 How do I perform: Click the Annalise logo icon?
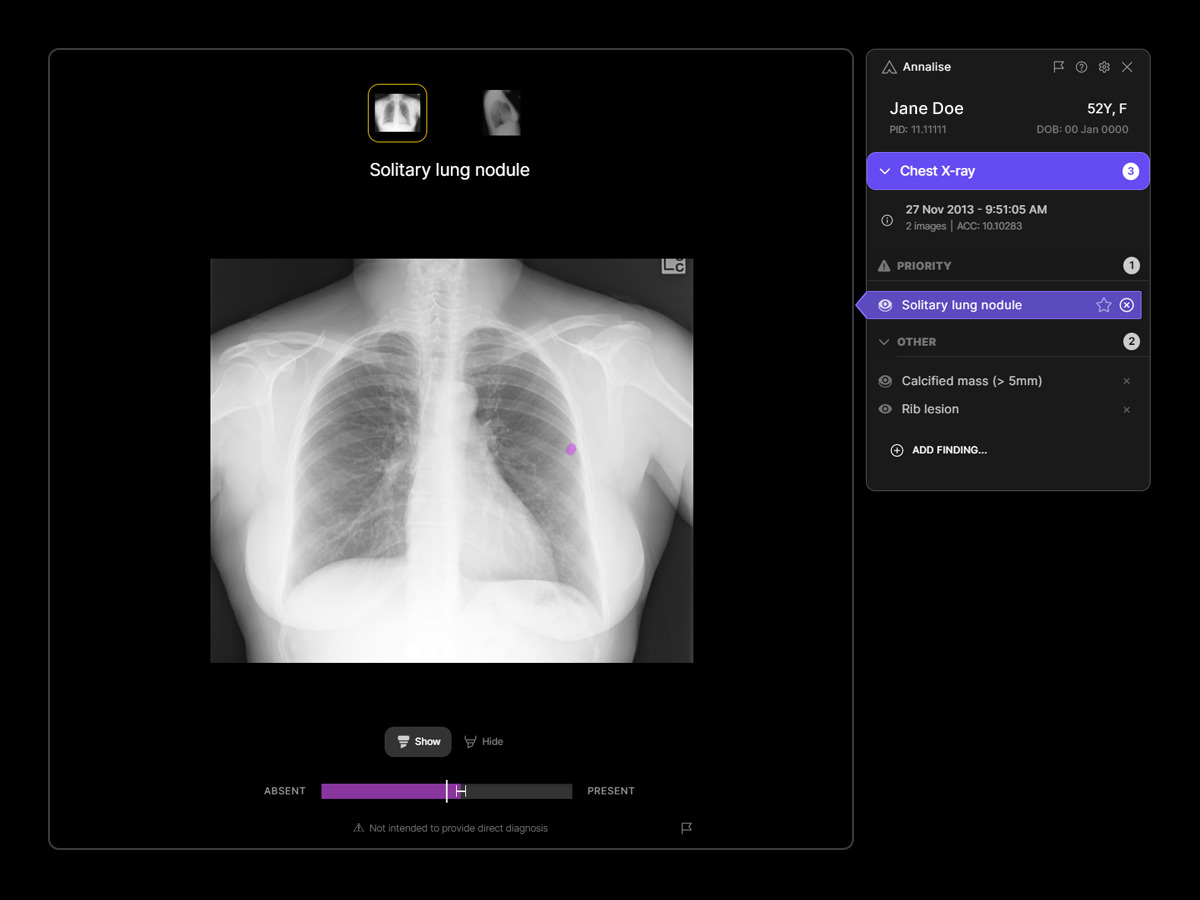pyautogui.click(x=888, y=67)
